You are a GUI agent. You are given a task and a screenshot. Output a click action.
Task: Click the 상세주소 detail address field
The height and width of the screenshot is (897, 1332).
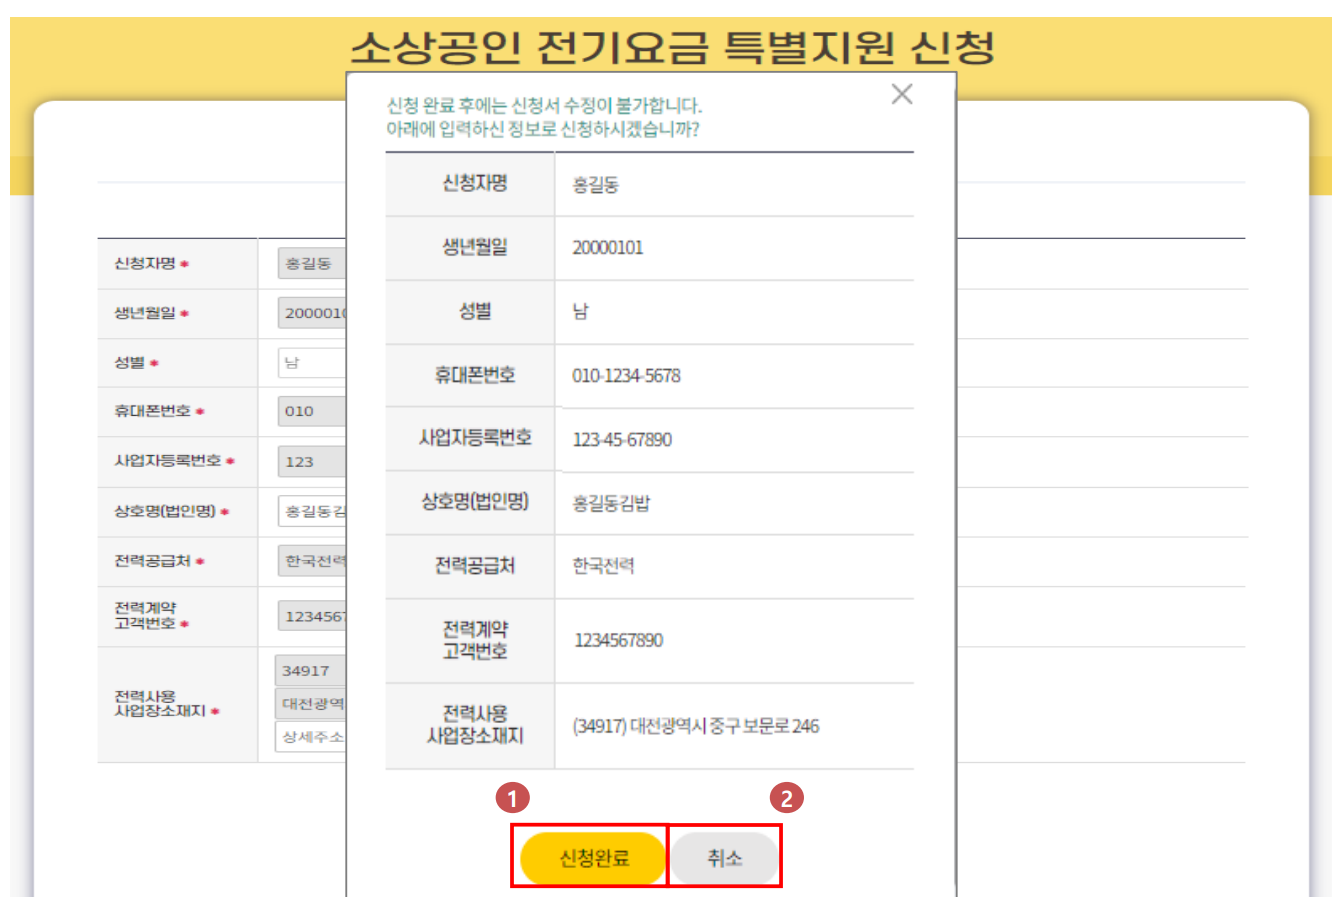(310, 737)
